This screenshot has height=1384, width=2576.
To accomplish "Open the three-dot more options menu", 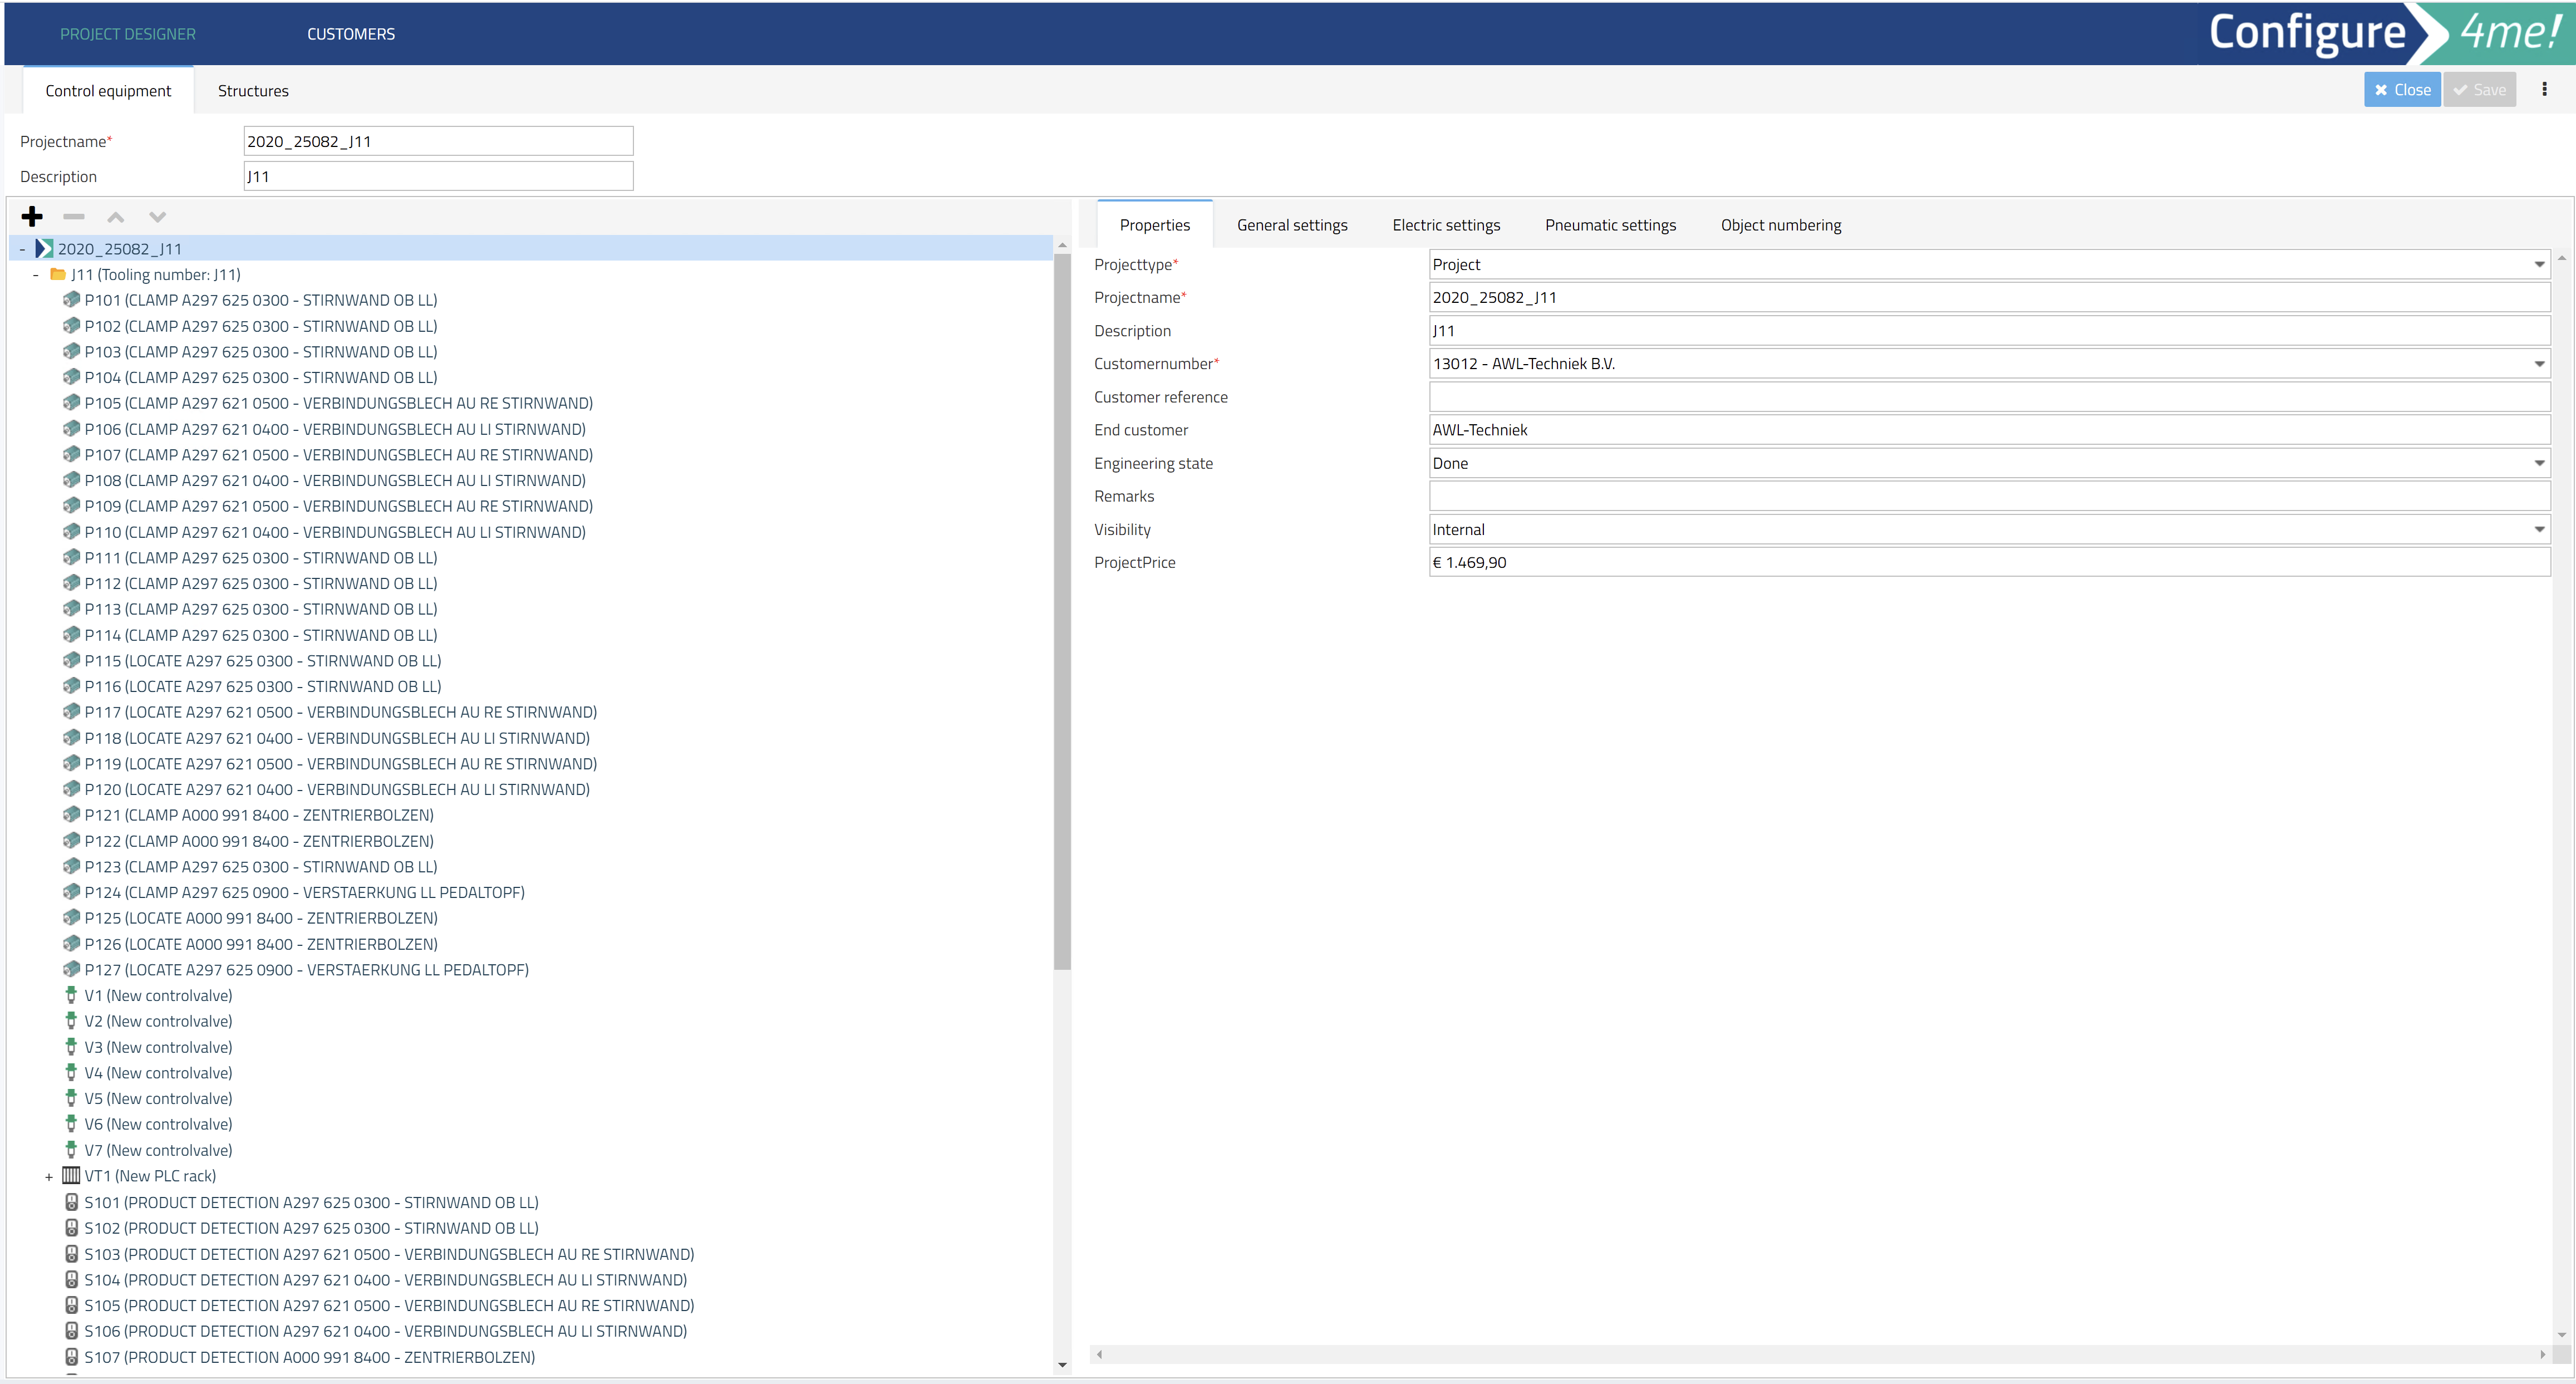I will point(2544,89).
